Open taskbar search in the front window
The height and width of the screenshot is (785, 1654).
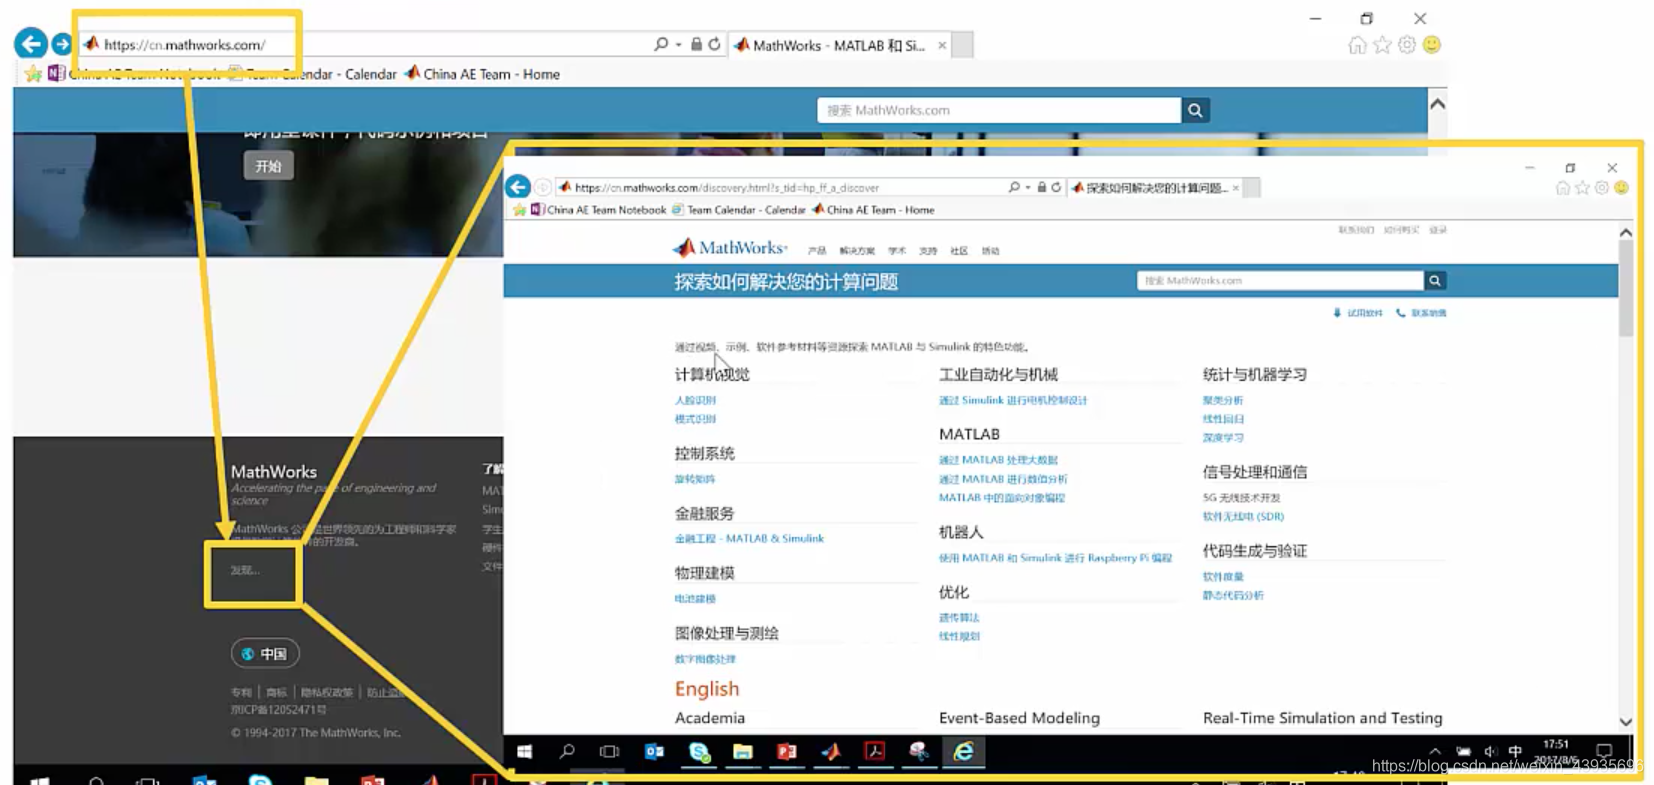(567, 751)
